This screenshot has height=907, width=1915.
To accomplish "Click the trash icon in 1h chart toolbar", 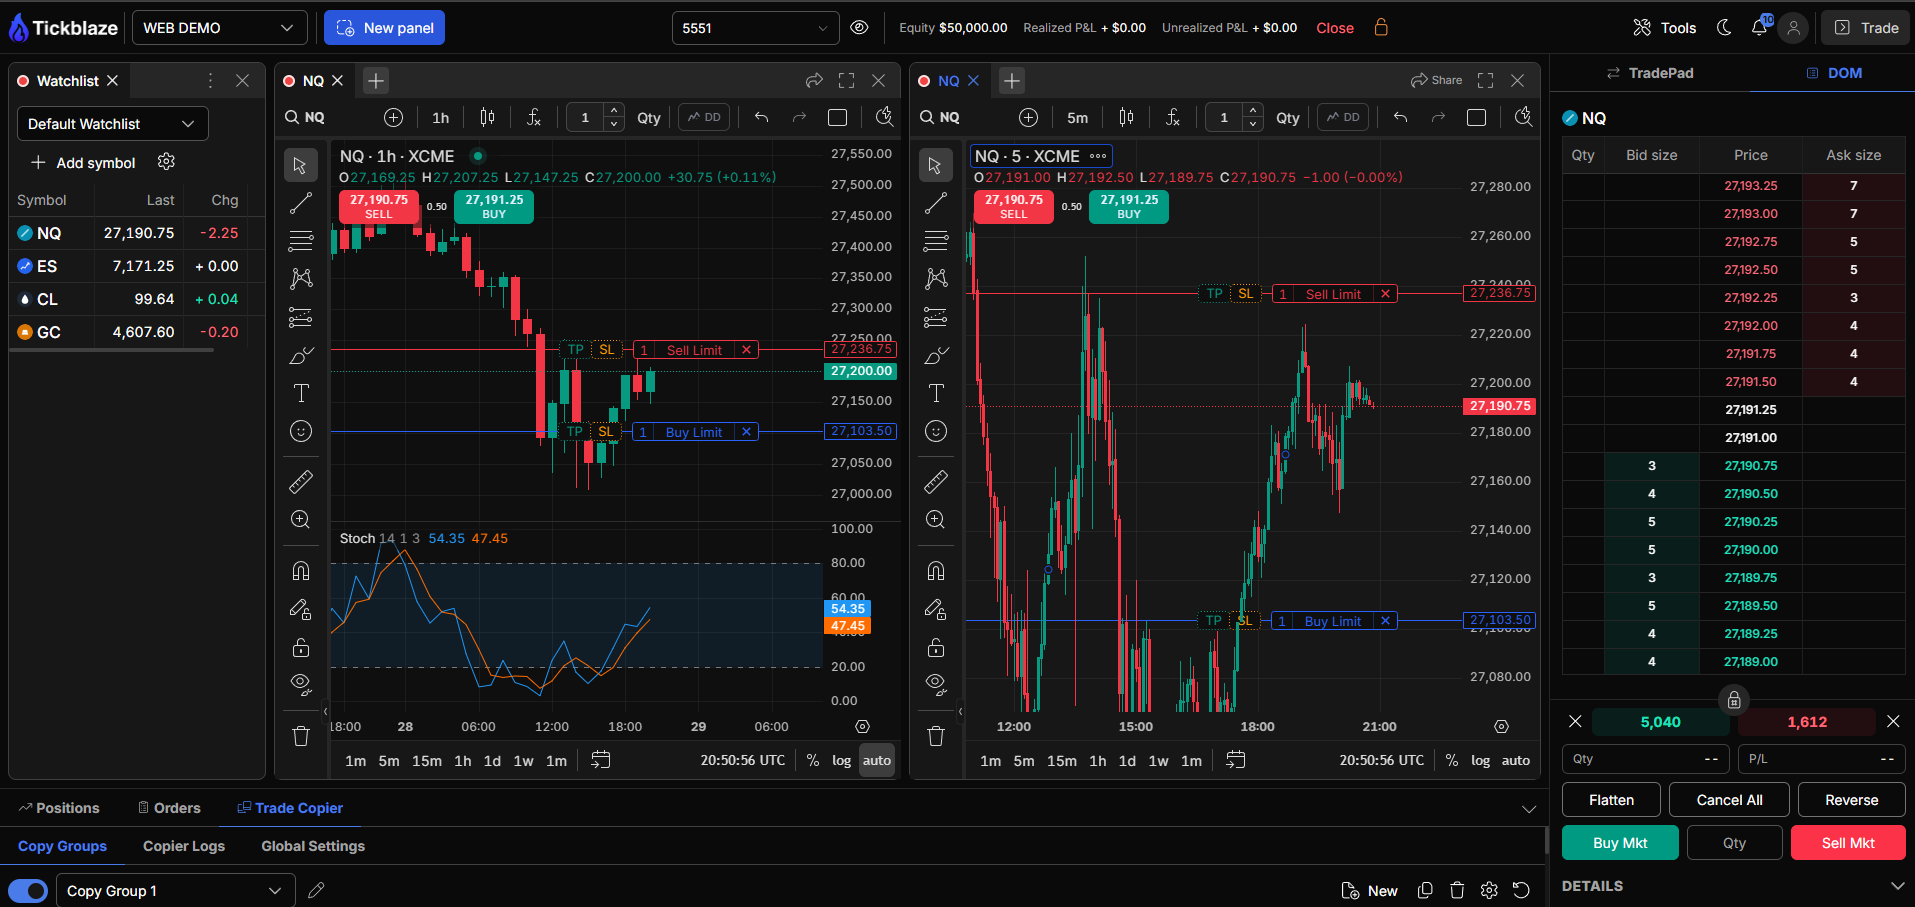I will (x=300, y=737).
